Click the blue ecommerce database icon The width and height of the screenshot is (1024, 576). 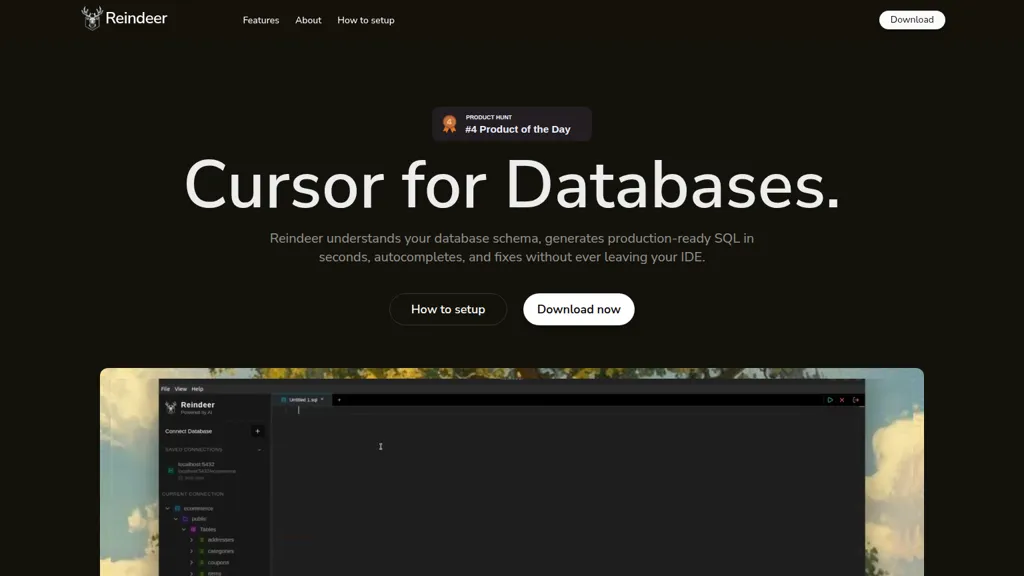coord(177,508)
